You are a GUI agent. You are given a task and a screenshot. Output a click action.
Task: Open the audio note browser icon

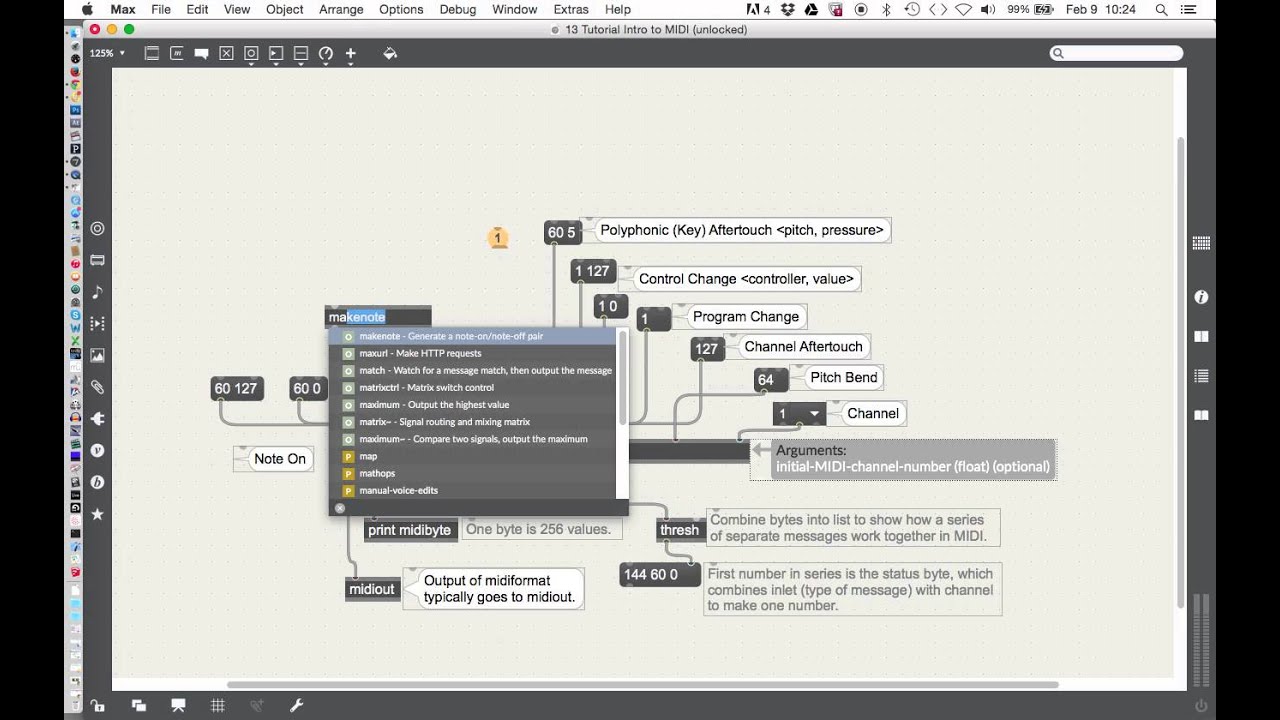pyautogui.click(x=97, y=292)
